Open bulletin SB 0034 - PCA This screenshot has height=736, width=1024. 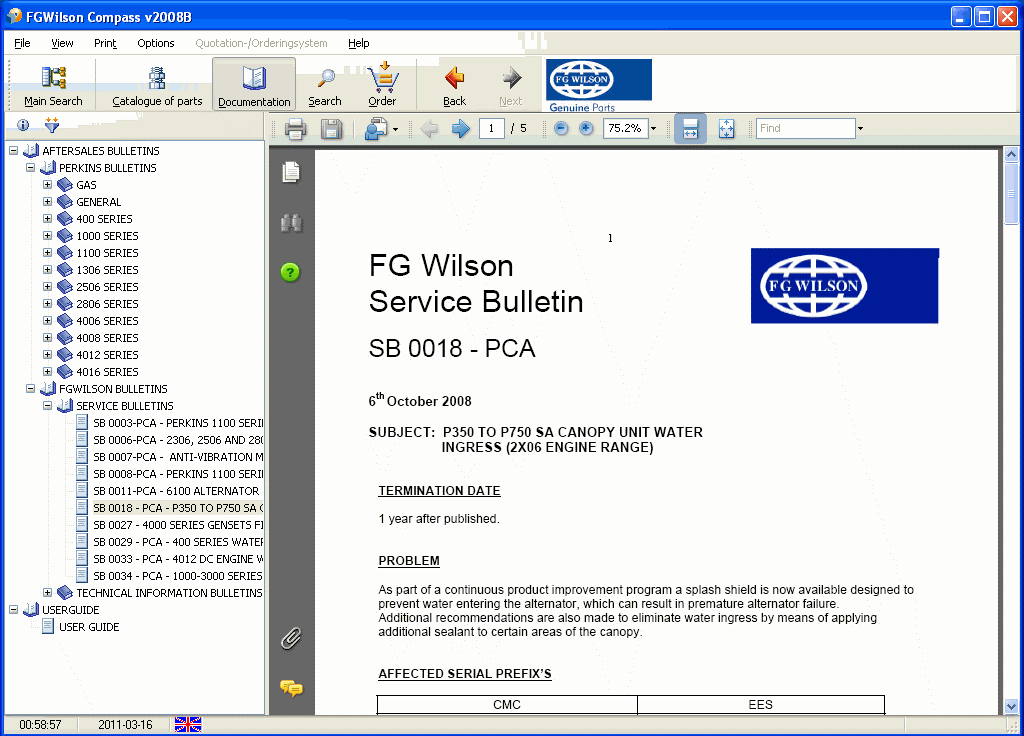click(178, 575)
